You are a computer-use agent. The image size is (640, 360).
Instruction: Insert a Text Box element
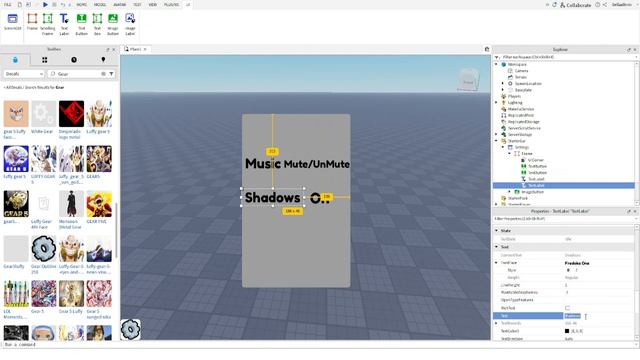97,24
